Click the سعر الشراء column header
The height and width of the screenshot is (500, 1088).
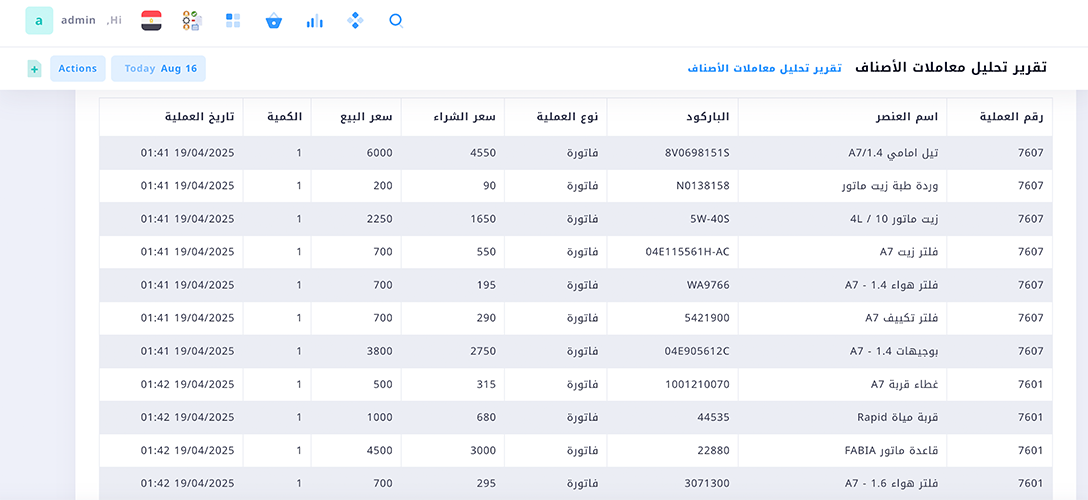point(469,117)
